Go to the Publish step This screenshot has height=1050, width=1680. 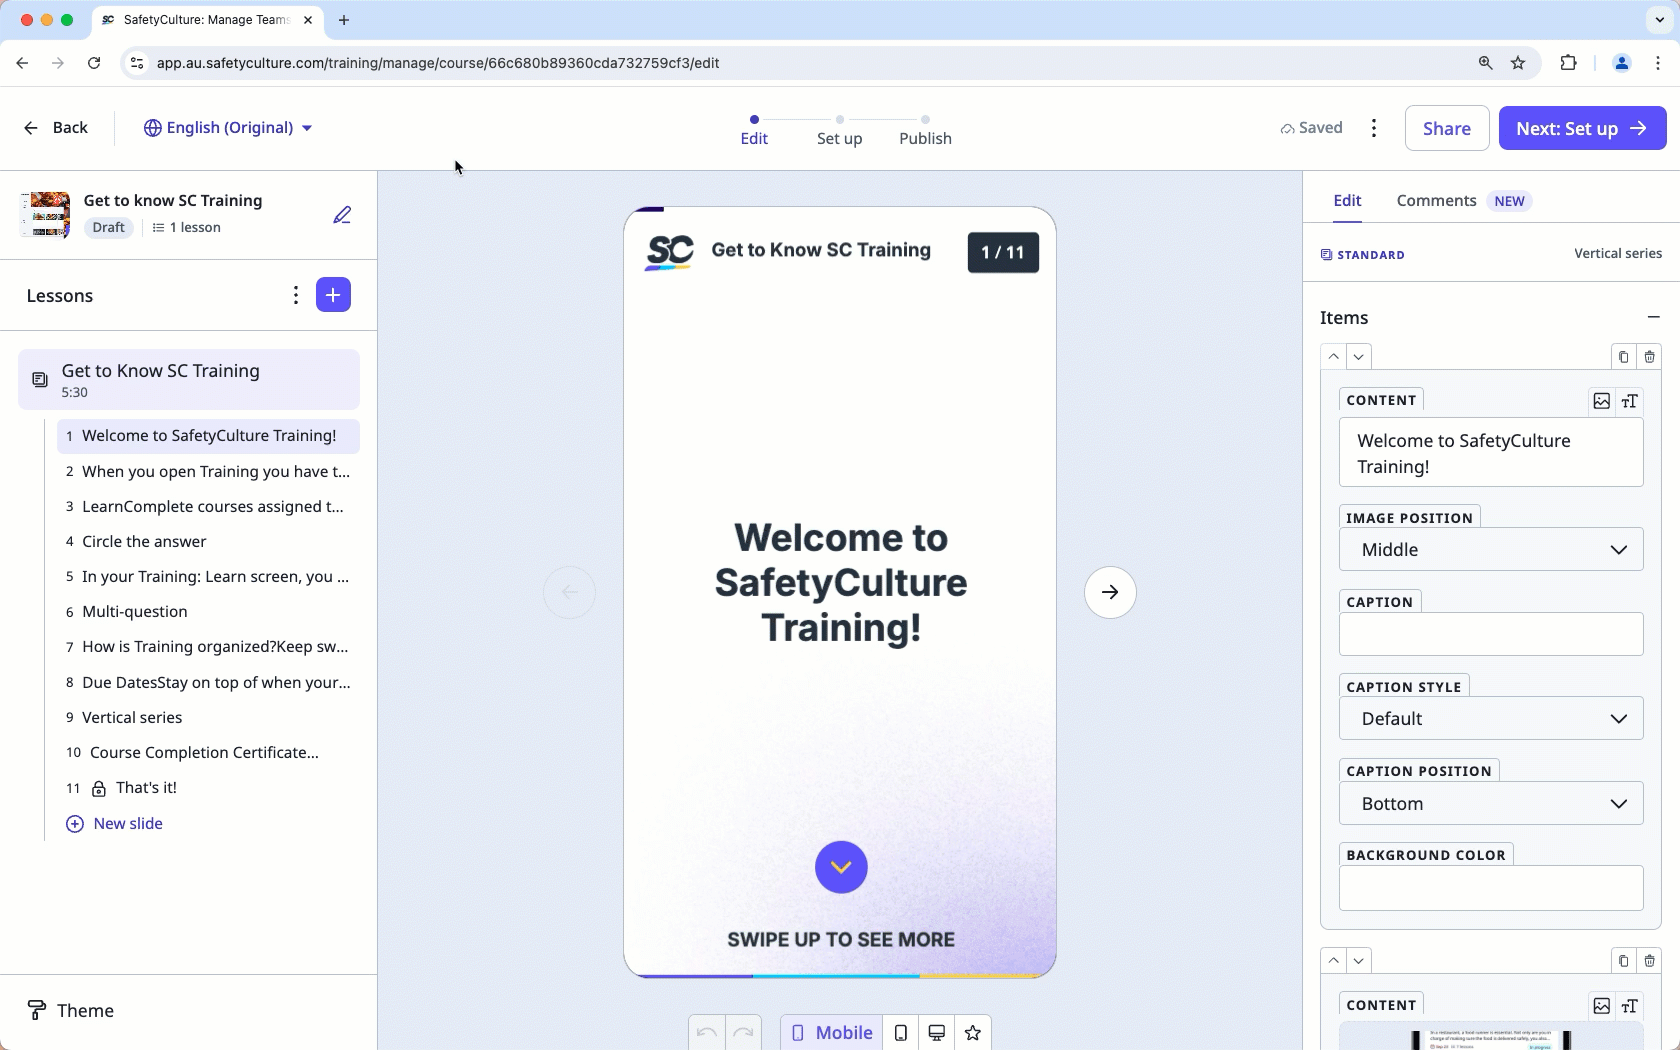click(925, 131)
